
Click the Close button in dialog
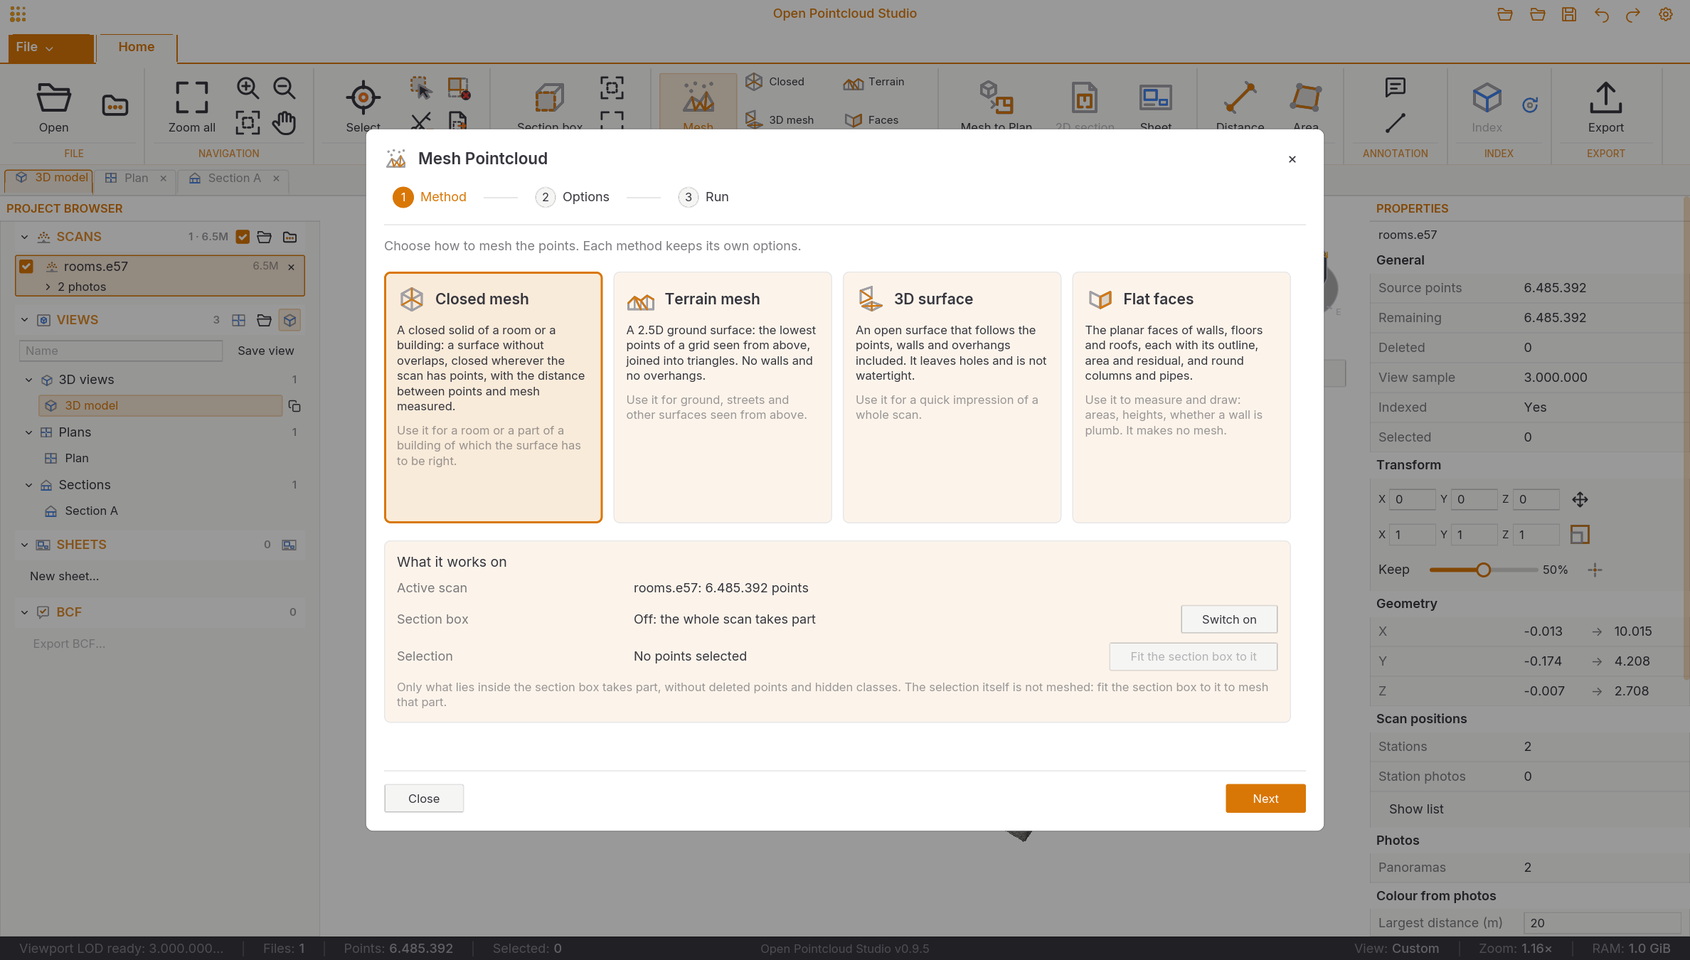tap(424, 798)
